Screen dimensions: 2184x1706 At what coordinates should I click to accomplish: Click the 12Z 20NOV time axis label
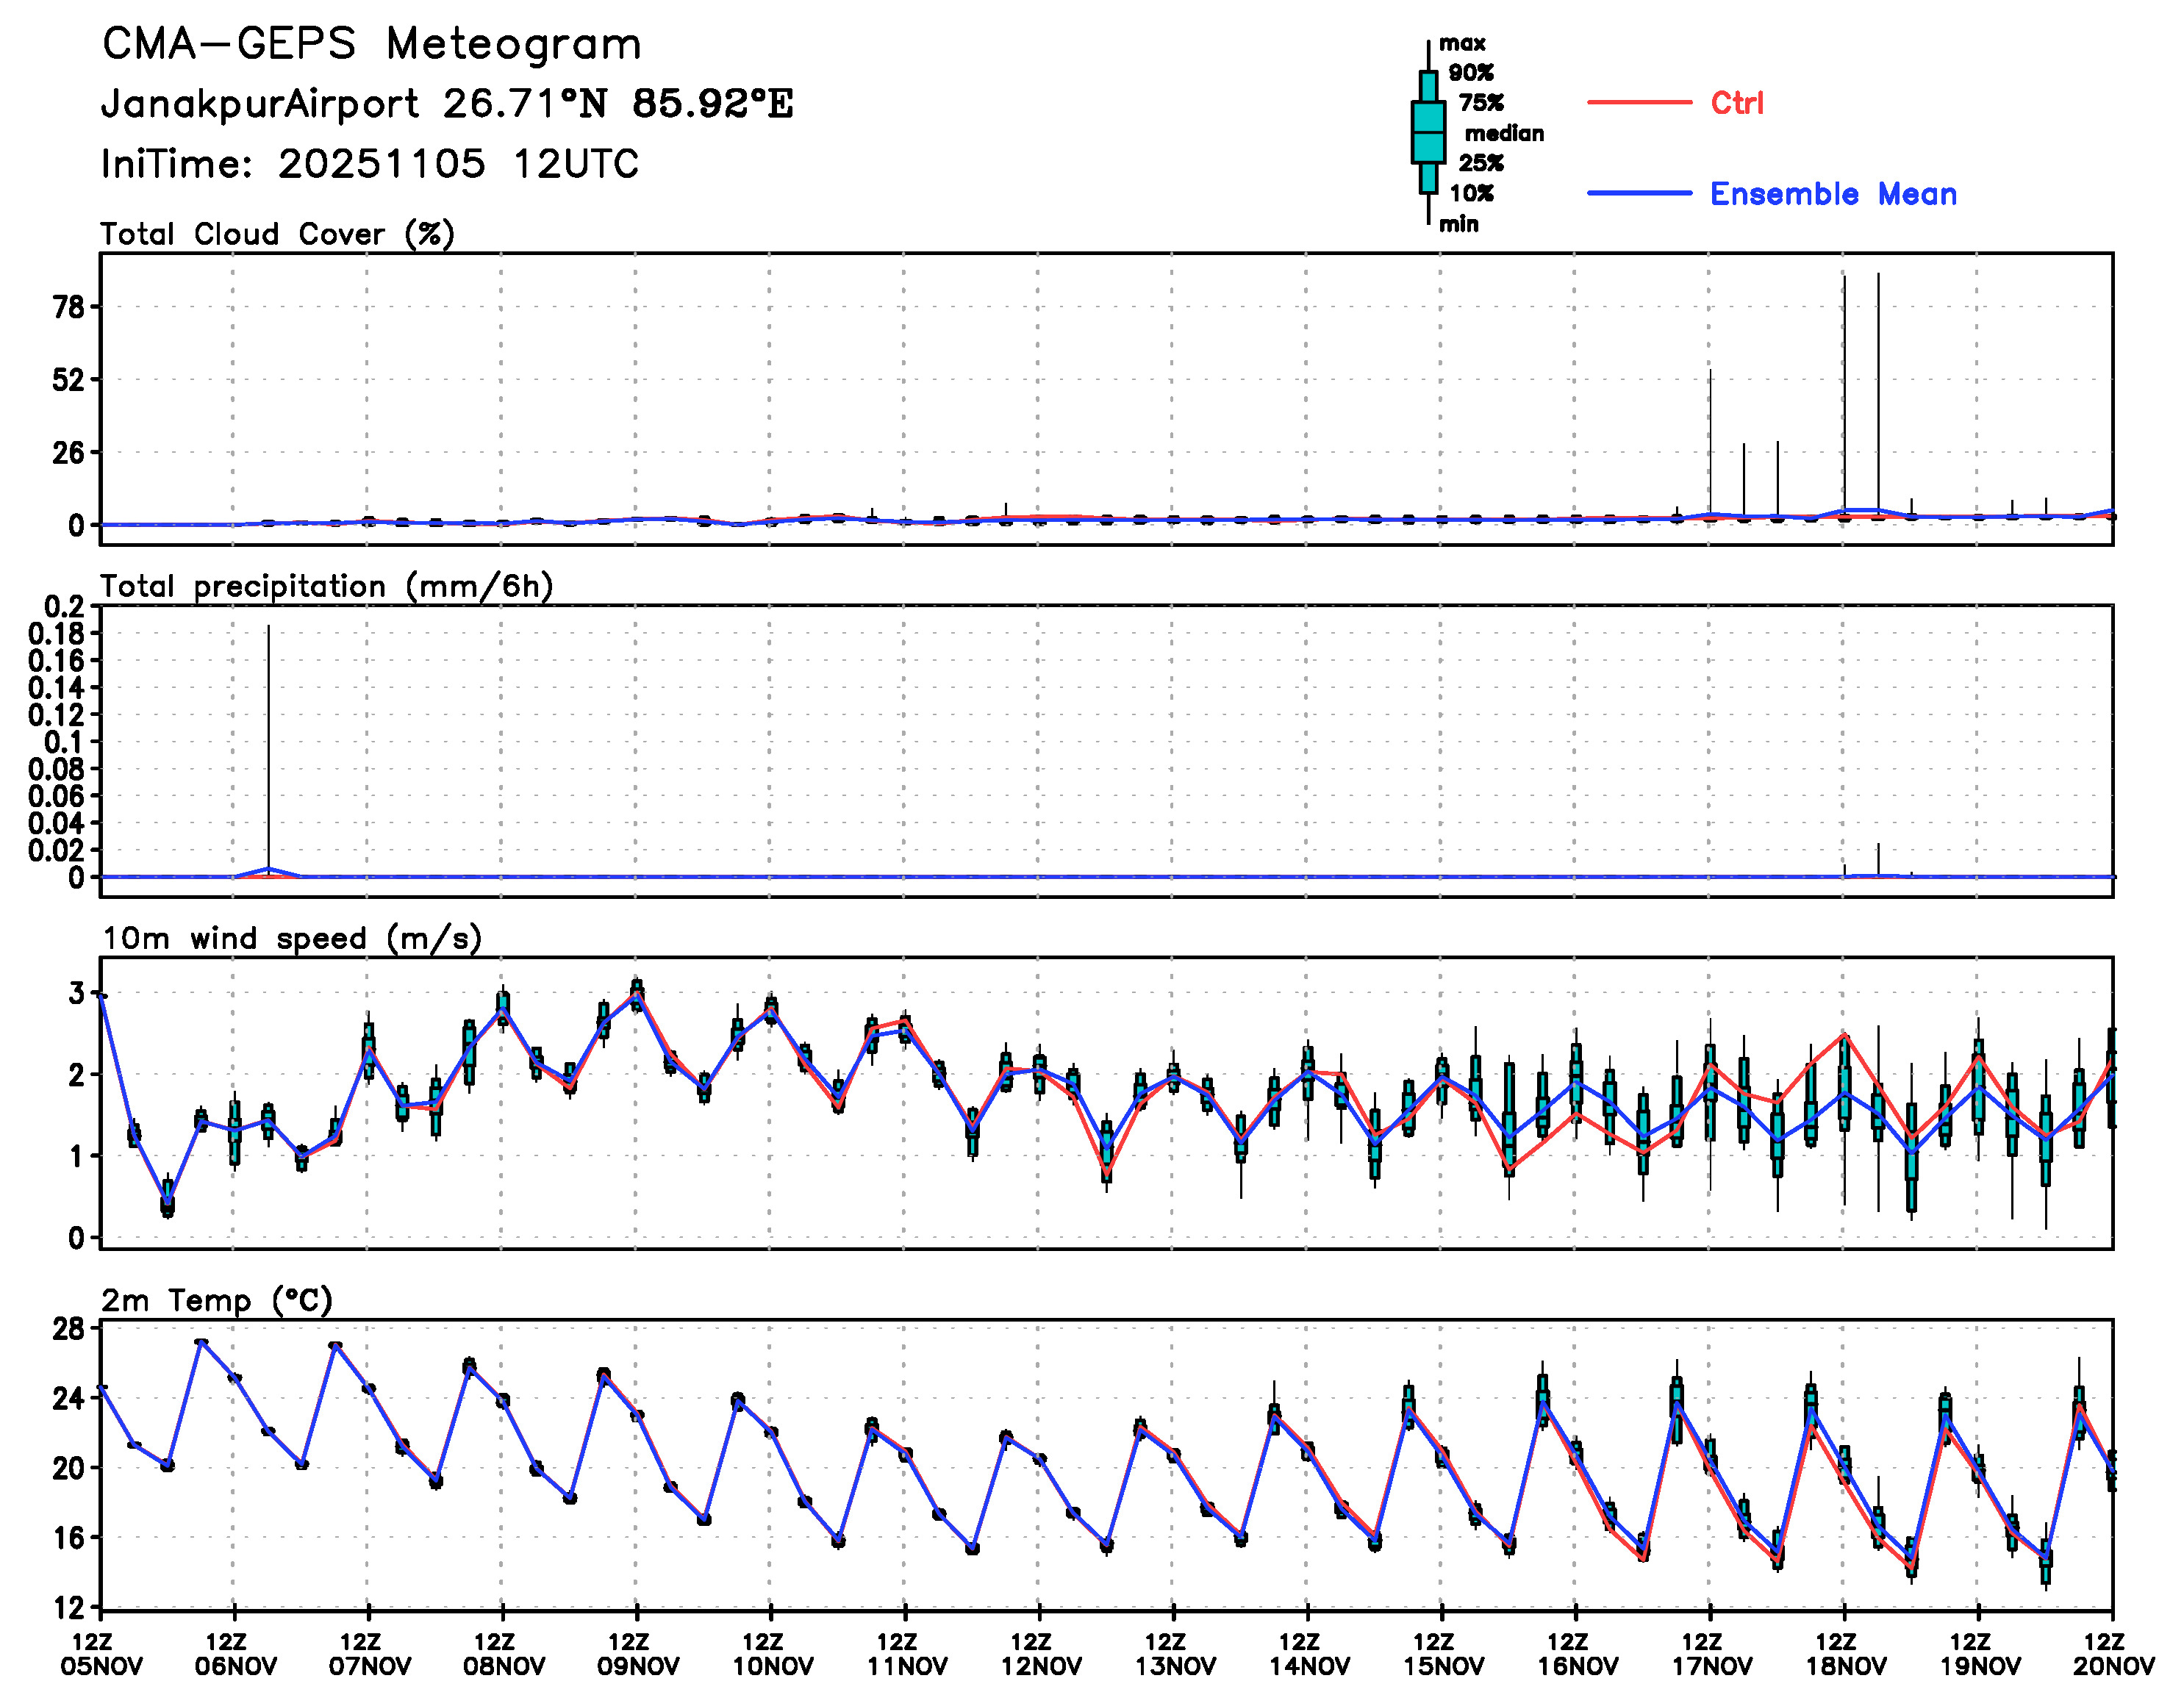tap(2112, 1654)
